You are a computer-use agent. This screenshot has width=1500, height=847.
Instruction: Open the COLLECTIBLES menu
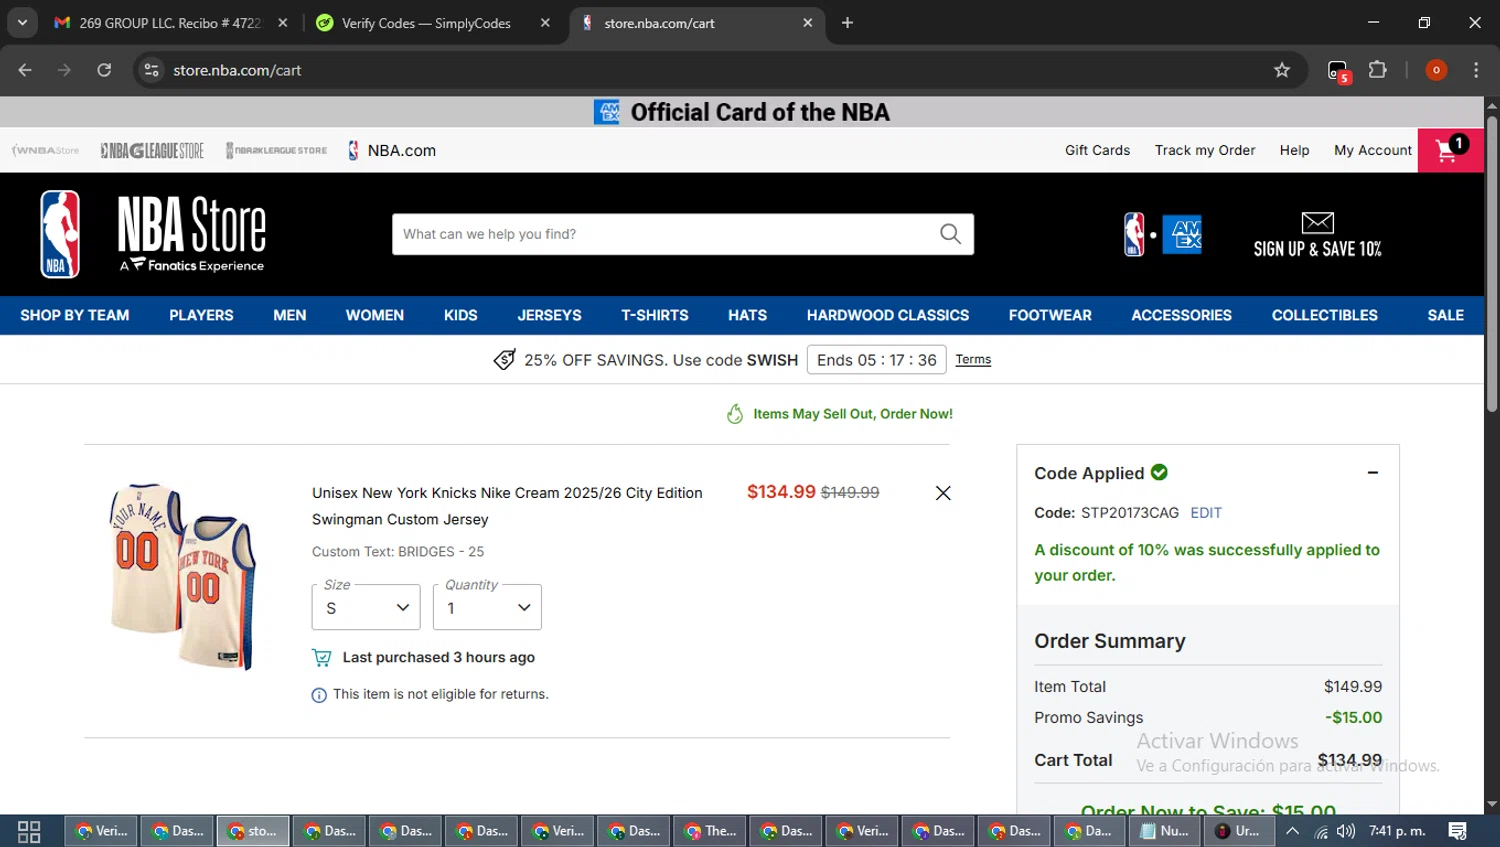point(1324,315)
